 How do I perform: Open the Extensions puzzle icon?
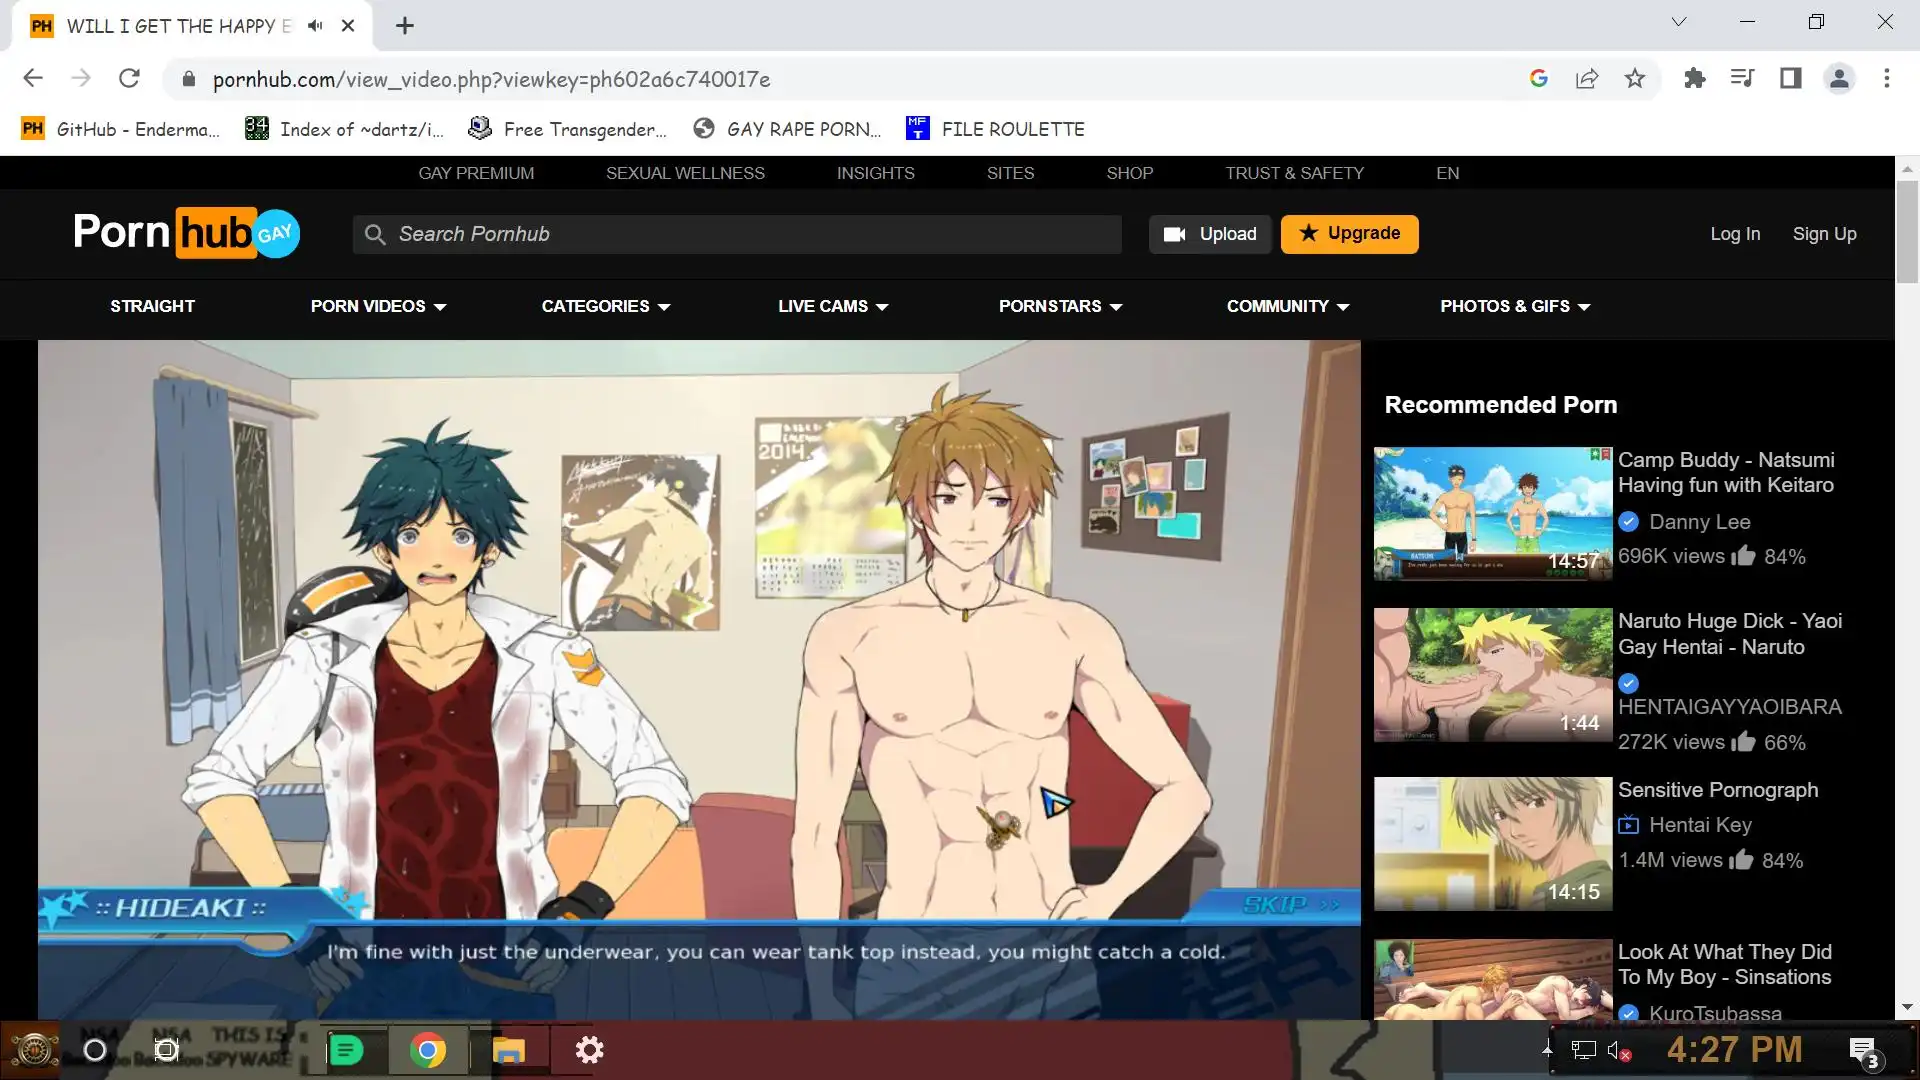tap(1694, 79)
